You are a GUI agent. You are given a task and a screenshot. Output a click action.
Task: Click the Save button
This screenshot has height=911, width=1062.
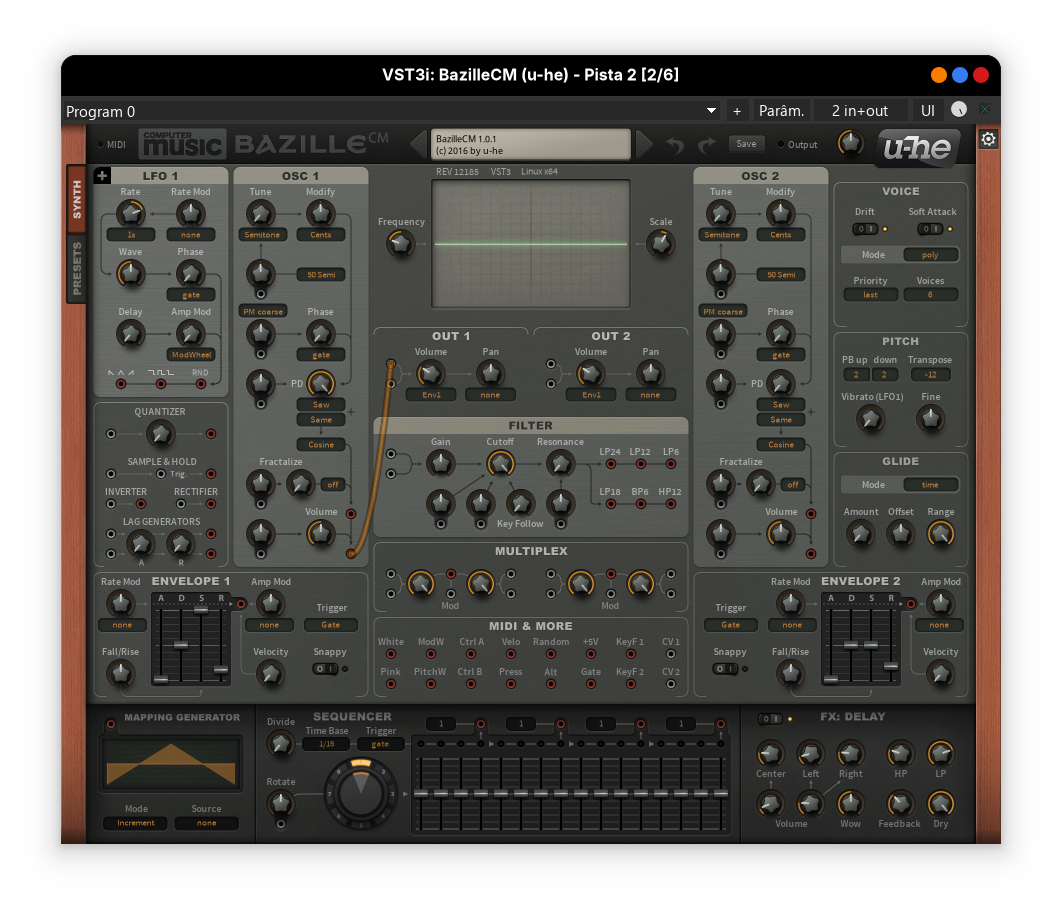coord(746,144)
